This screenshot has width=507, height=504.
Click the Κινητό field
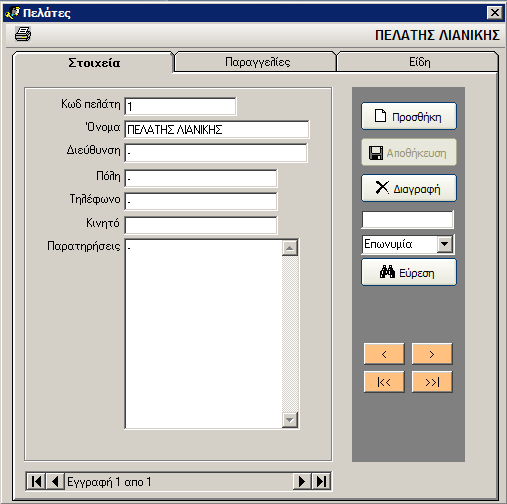pyautogui.click(x=201, y=225)
